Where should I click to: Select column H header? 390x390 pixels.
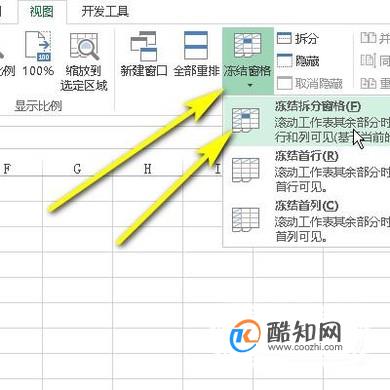pos(148,169)
